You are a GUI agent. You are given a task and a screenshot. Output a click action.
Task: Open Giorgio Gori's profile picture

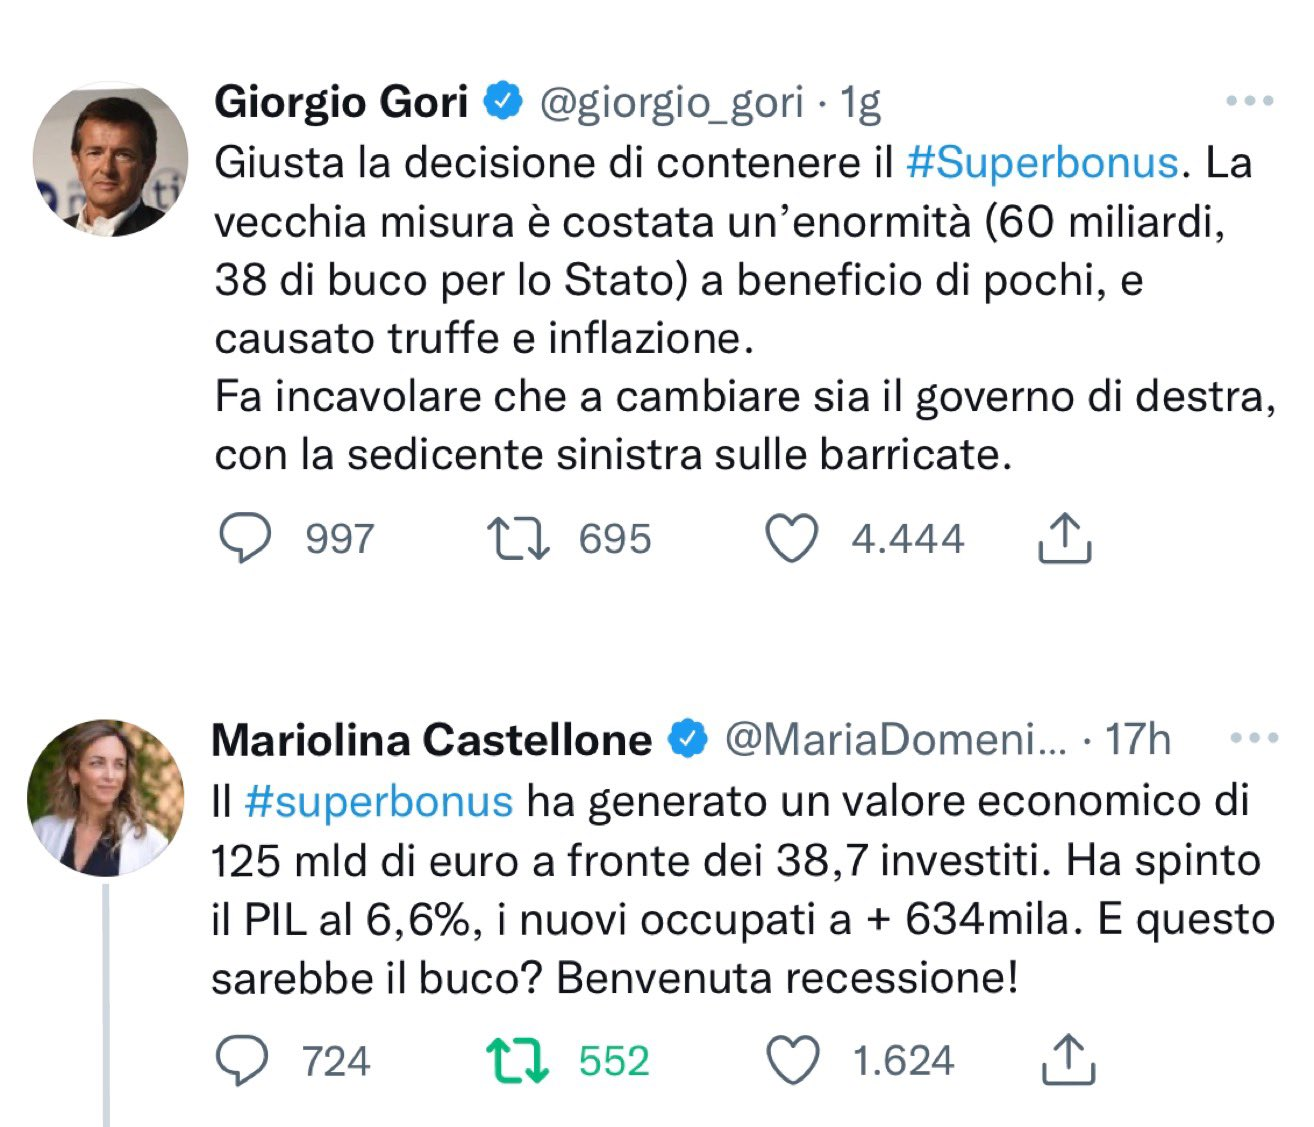110,160
